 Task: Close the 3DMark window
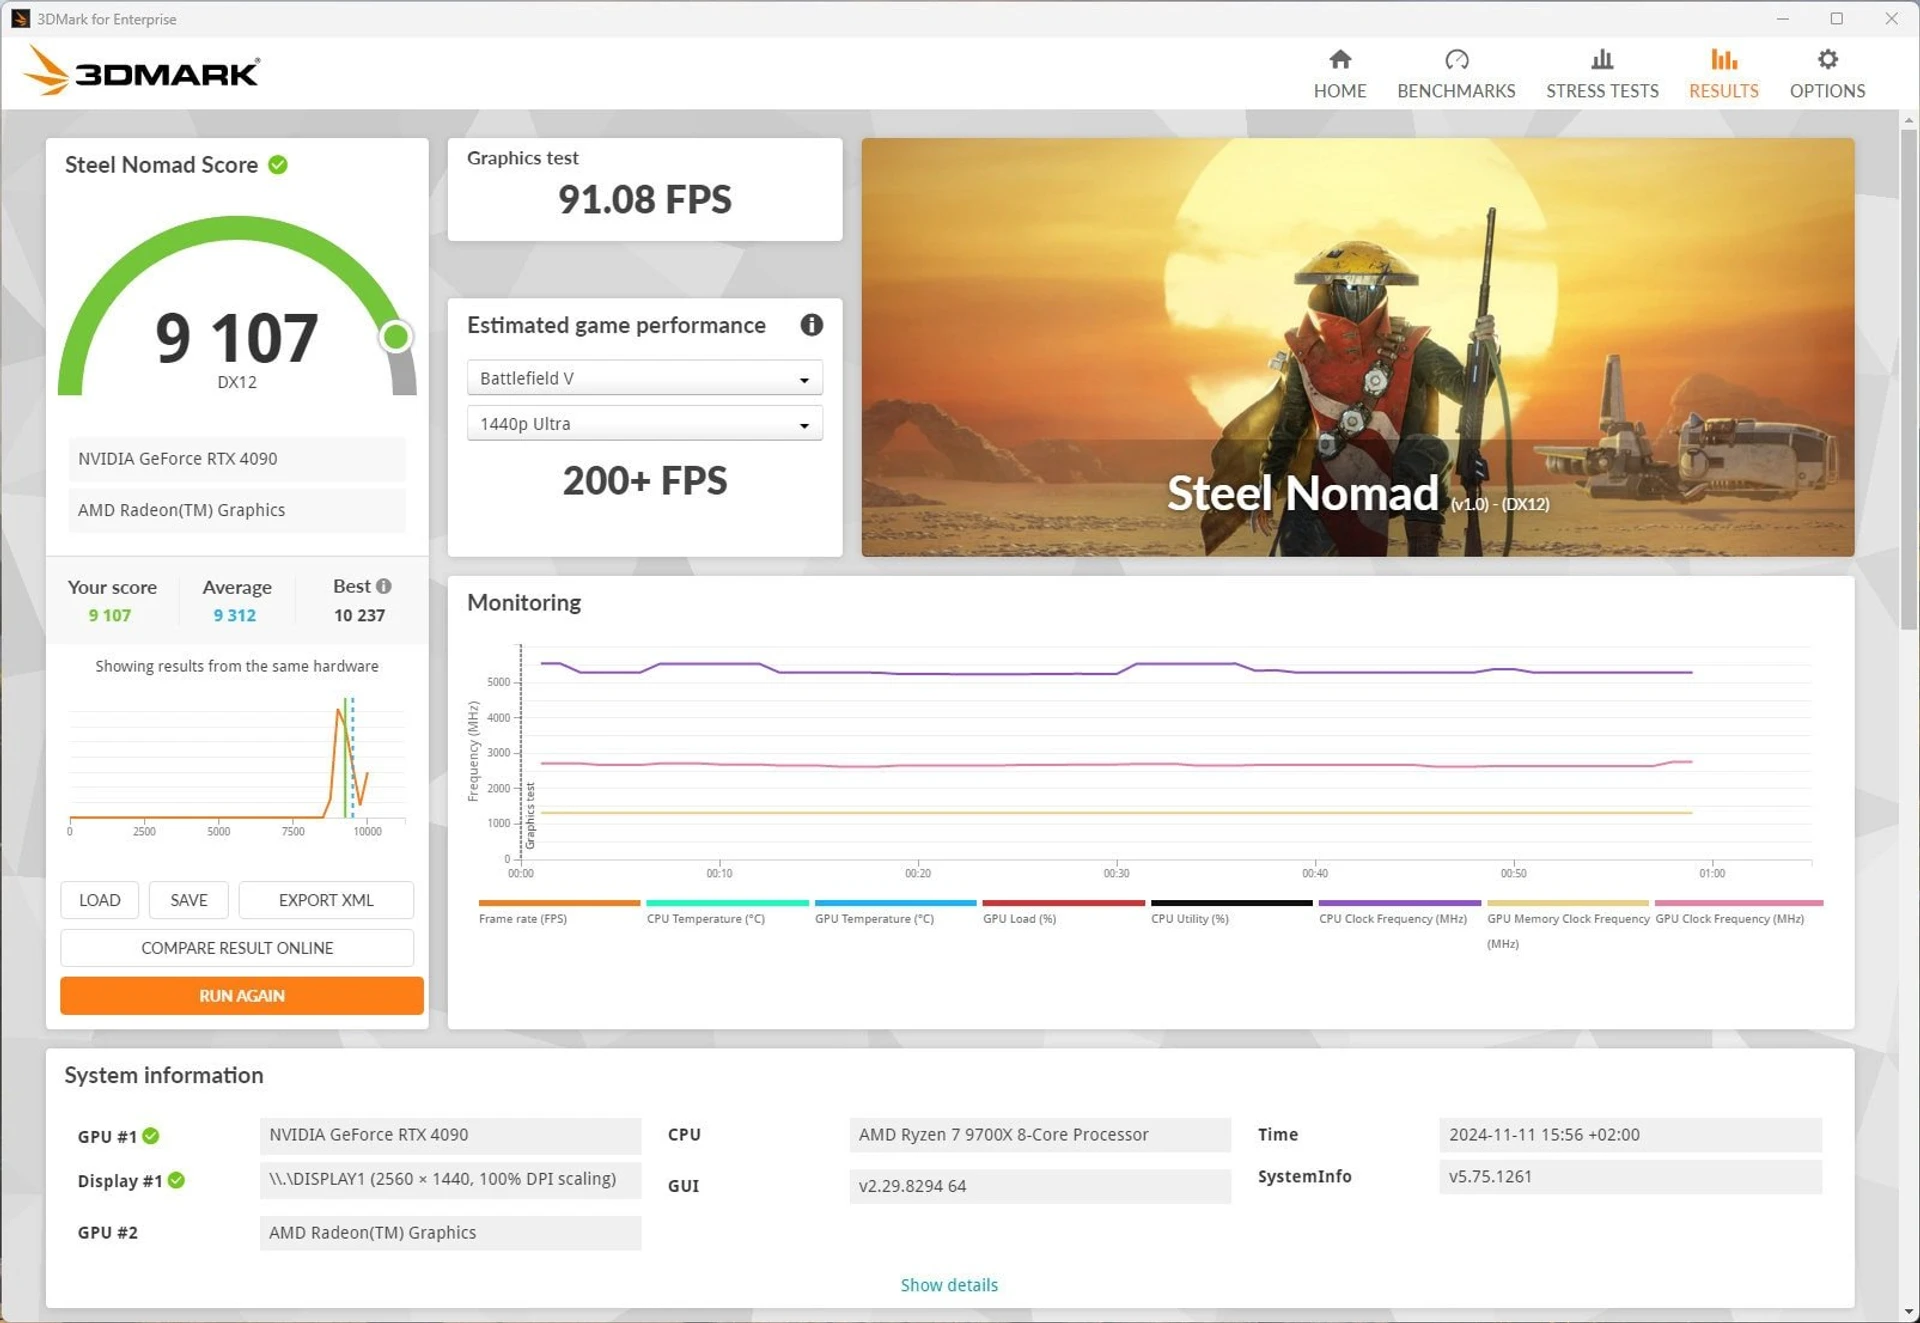coord(1891,18)
